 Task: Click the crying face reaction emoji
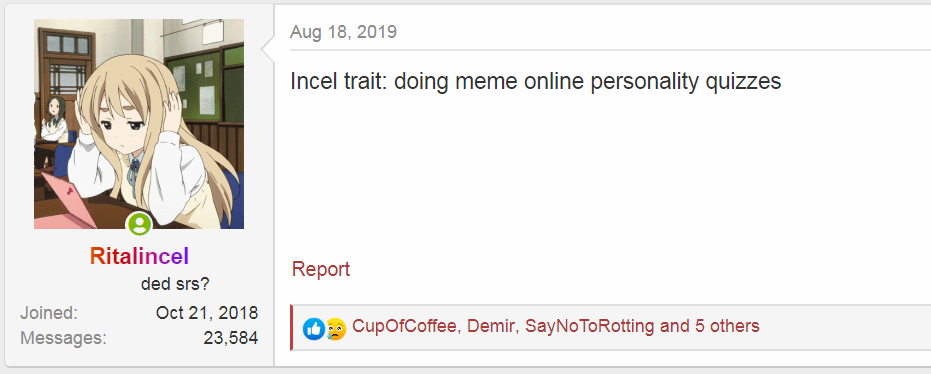(x=335, y=328)
